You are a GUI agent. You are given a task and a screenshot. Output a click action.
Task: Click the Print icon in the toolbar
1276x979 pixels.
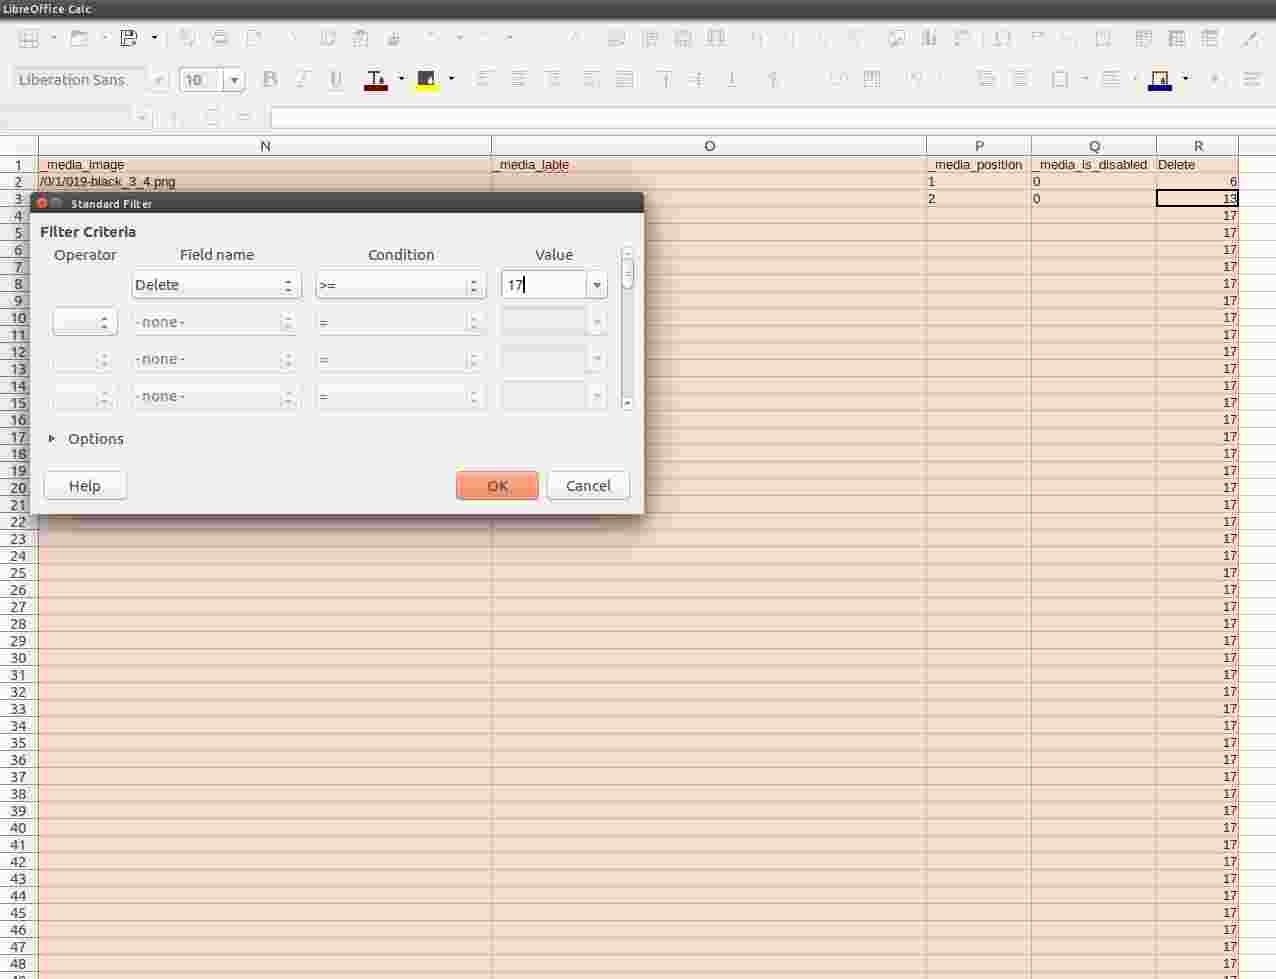coord(220,38)
